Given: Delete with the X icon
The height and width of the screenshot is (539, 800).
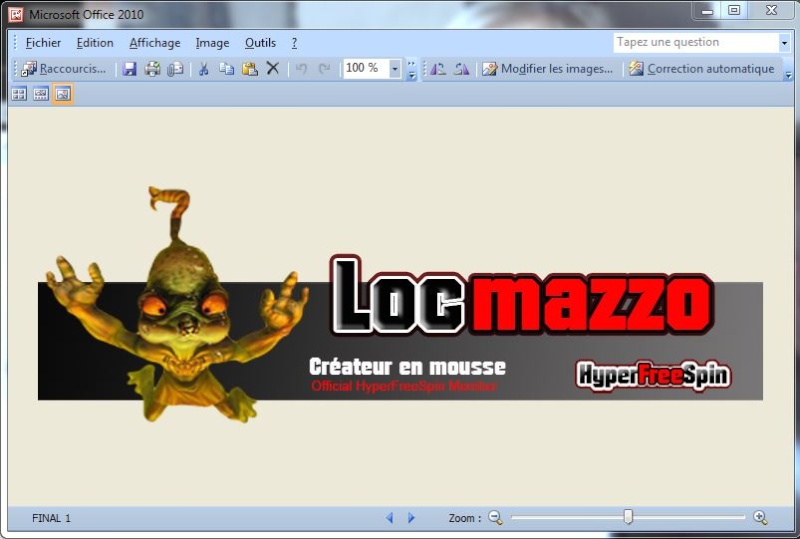Looking at the screenshot, I should point(273,68).
